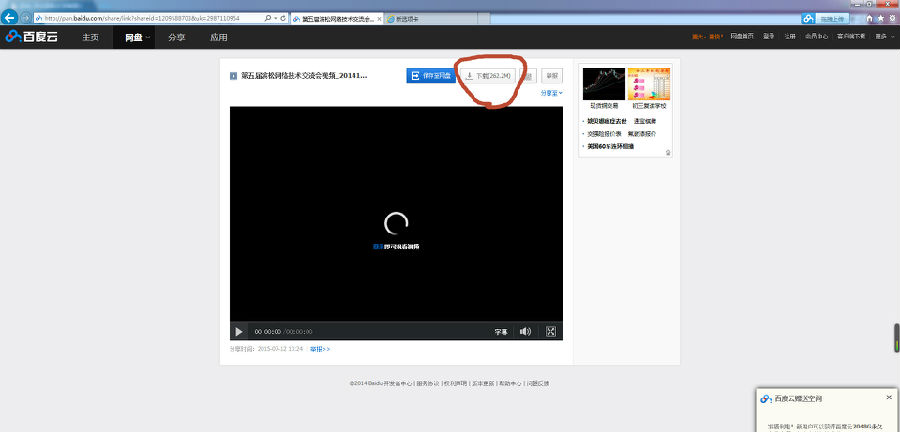Click the Baidu Yun logo
Image resolution: width=900 pixels, height=432 pixels.
tap(33, 38)
